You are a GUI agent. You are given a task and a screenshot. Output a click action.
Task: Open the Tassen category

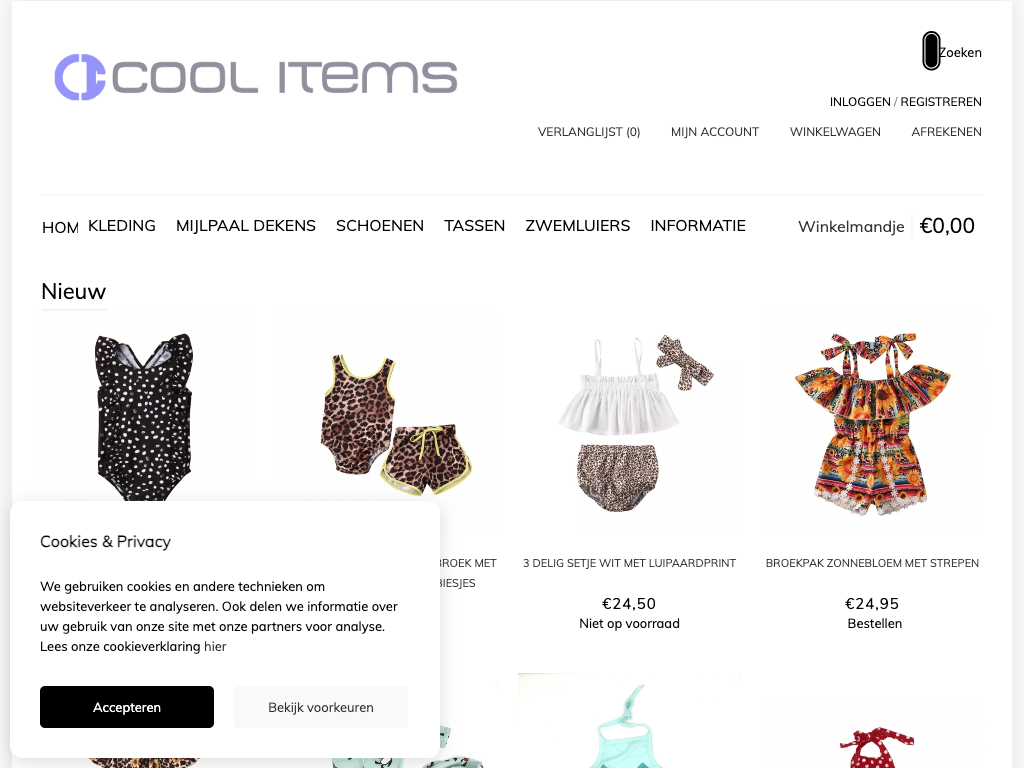474,226
